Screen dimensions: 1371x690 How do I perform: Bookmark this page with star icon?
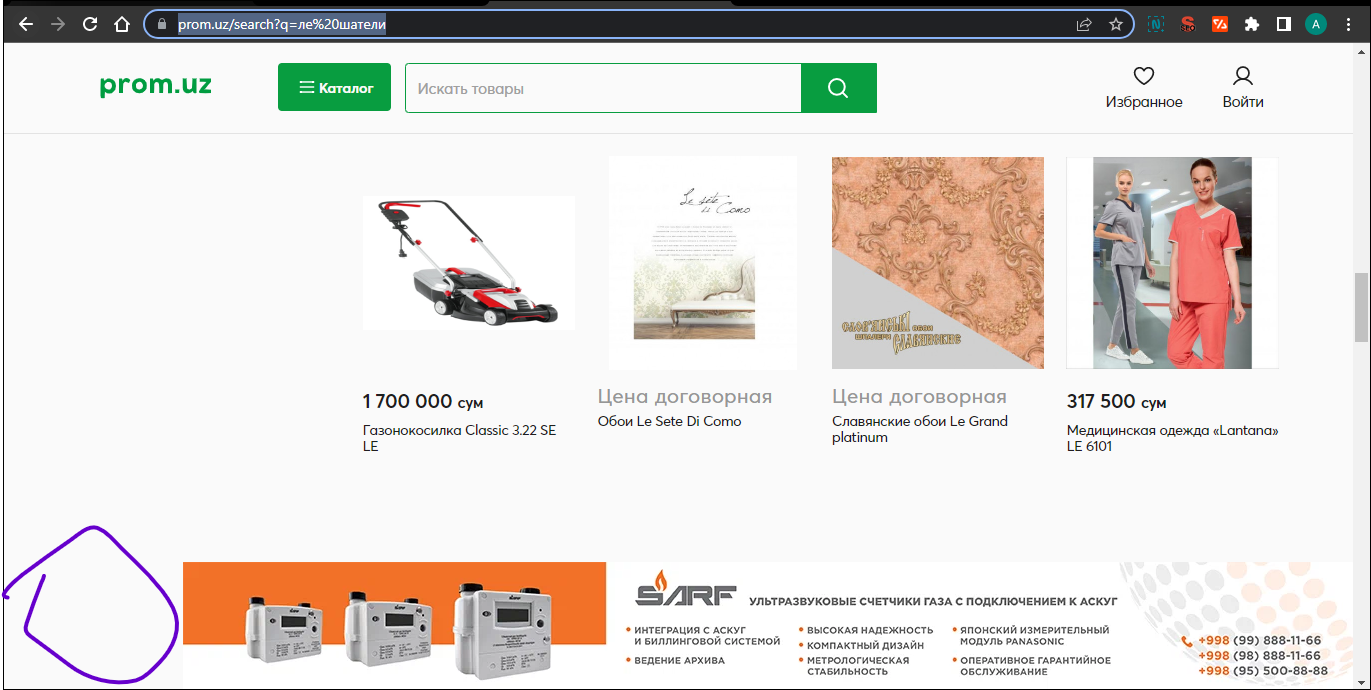click(x=1116, y=24)
